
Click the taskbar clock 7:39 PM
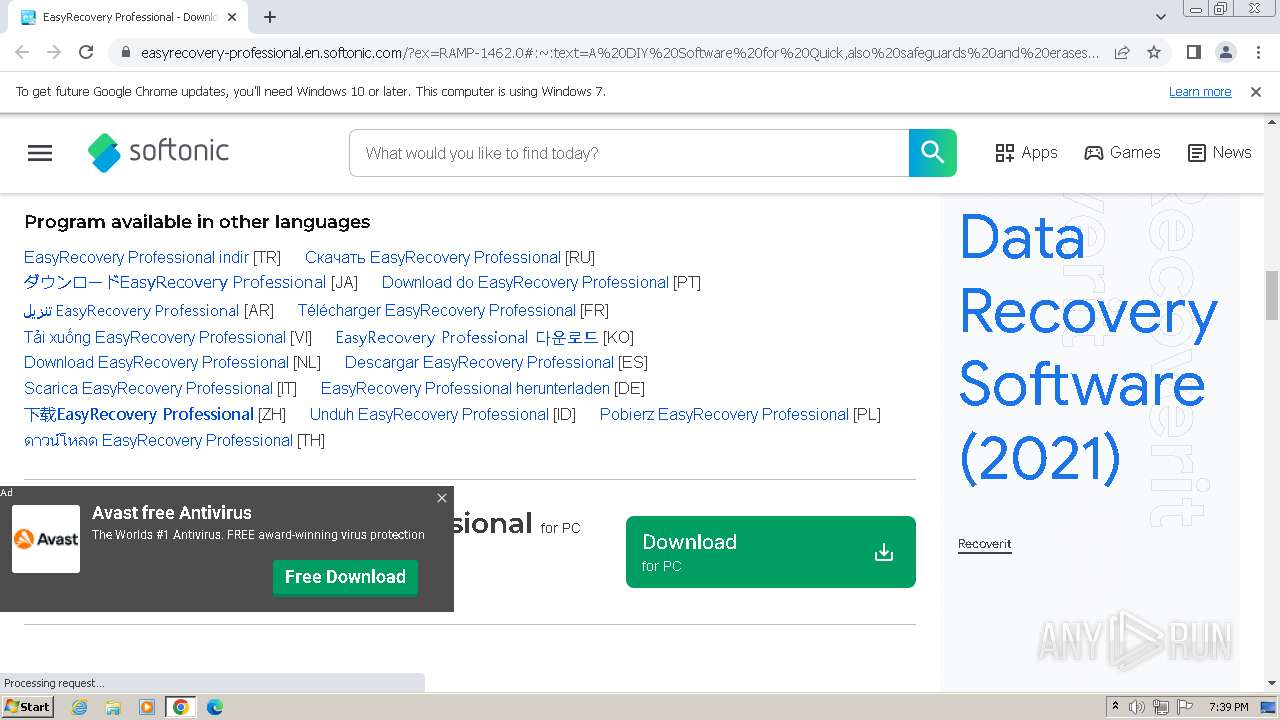pos(1228,707)
